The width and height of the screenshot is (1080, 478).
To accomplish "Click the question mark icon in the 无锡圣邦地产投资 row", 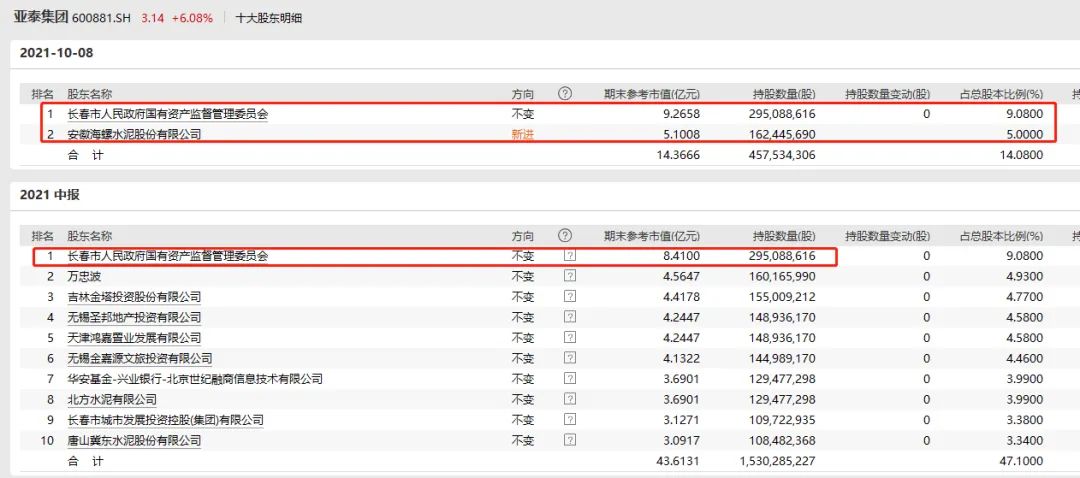I will click(570, 318).
